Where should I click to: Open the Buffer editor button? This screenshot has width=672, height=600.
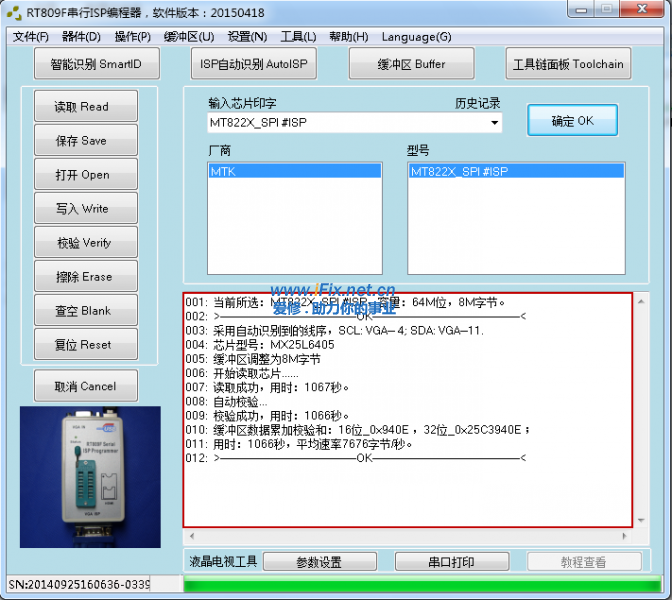(x=411, y=64)
